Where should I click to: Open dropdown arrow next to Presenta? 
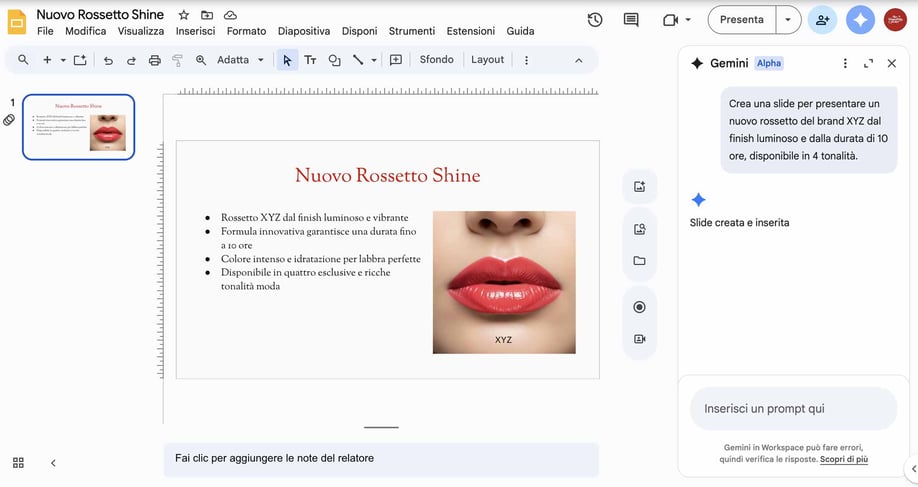[788, 20]
